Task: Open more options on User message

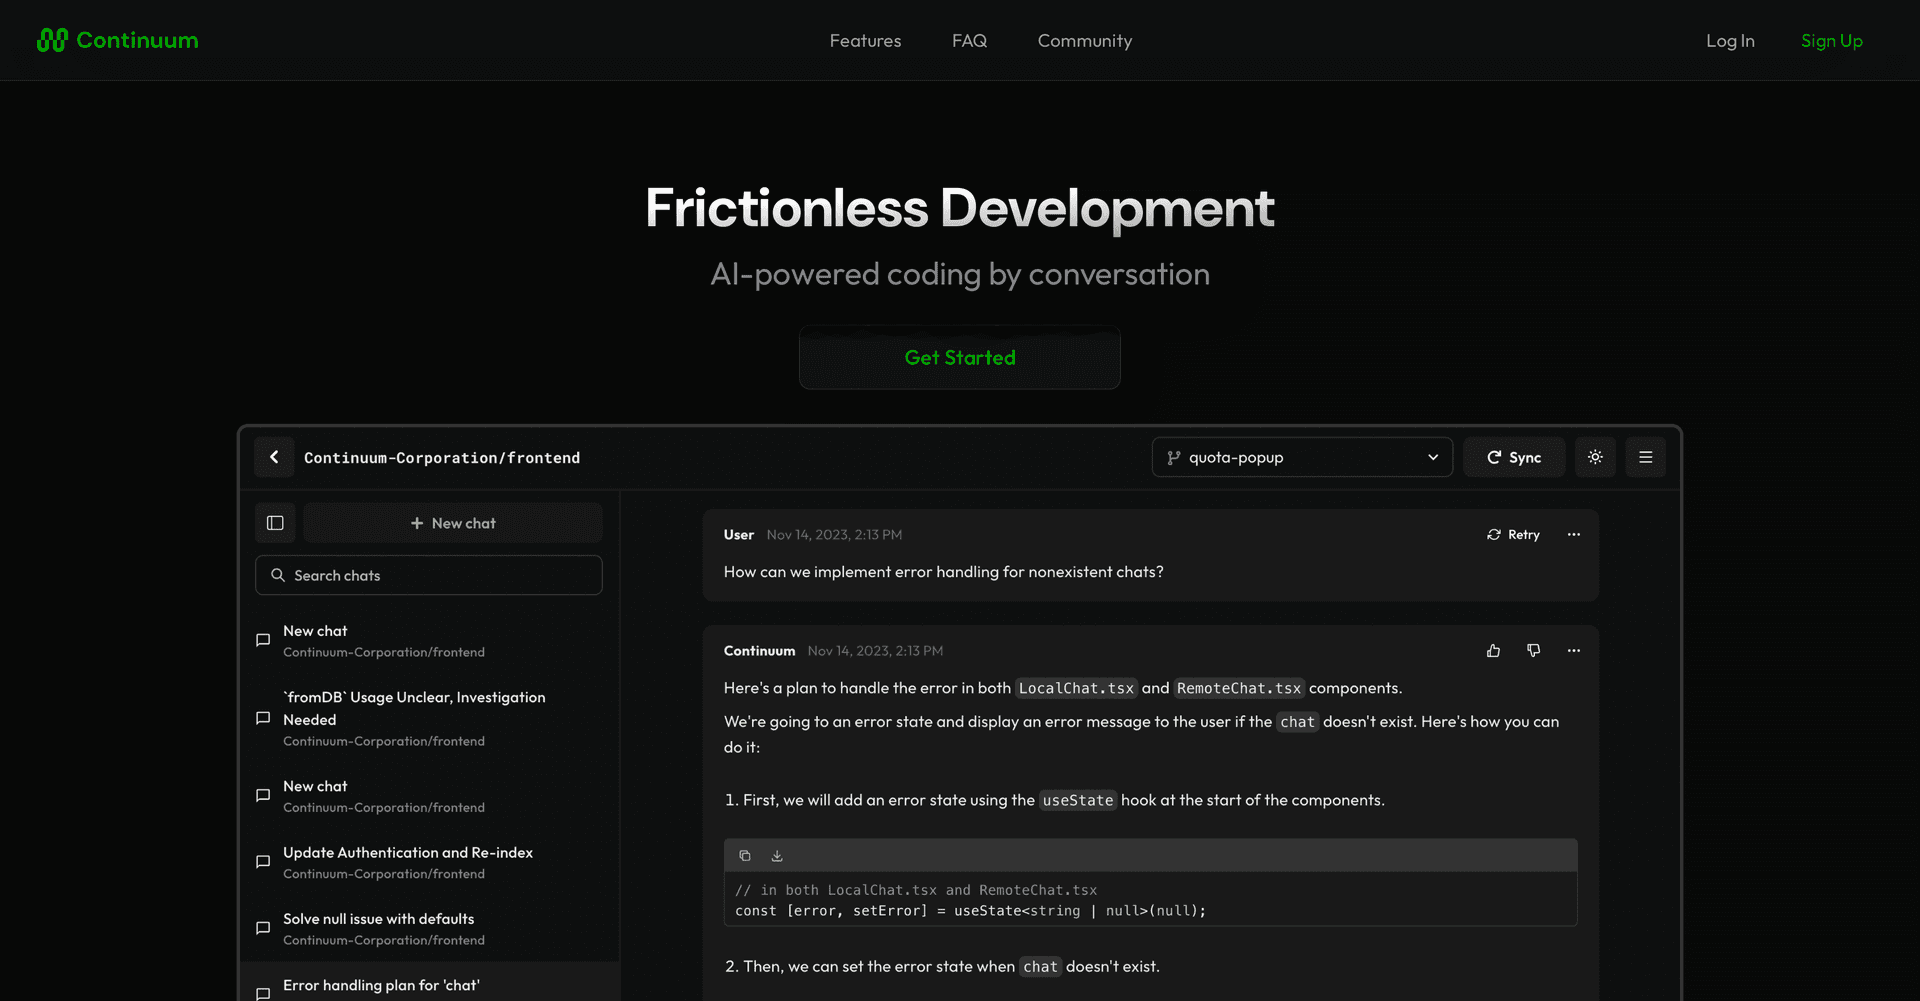Action: (1574, 535)
